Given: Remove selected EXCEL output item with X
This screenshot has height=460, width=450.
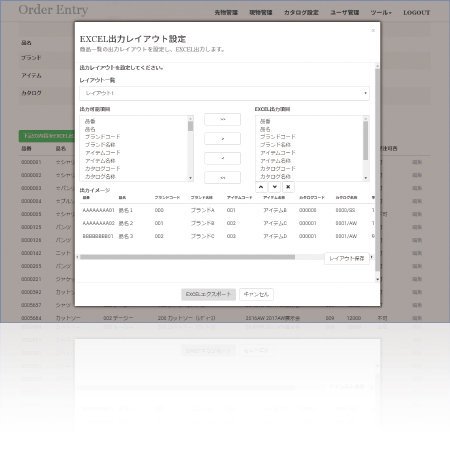Looking at the screenshot, I should tap(288, 187).
